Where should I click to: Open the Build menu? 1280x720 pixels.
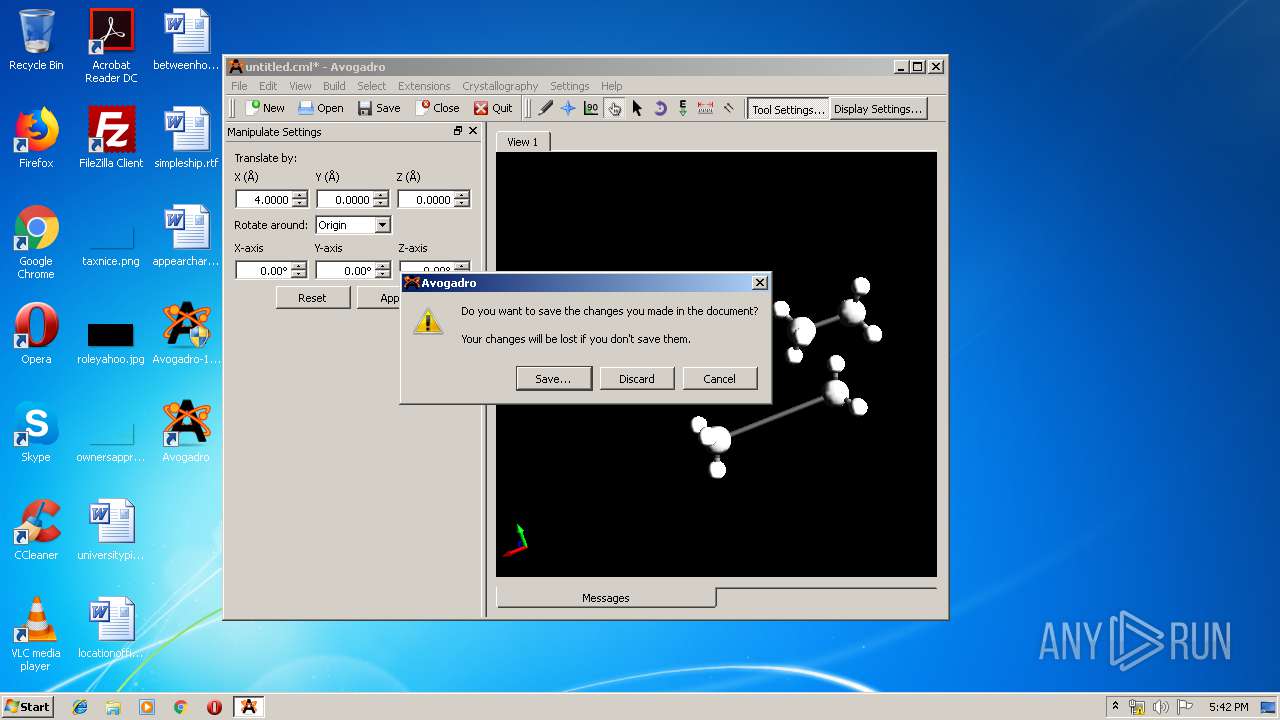point(334,86)
